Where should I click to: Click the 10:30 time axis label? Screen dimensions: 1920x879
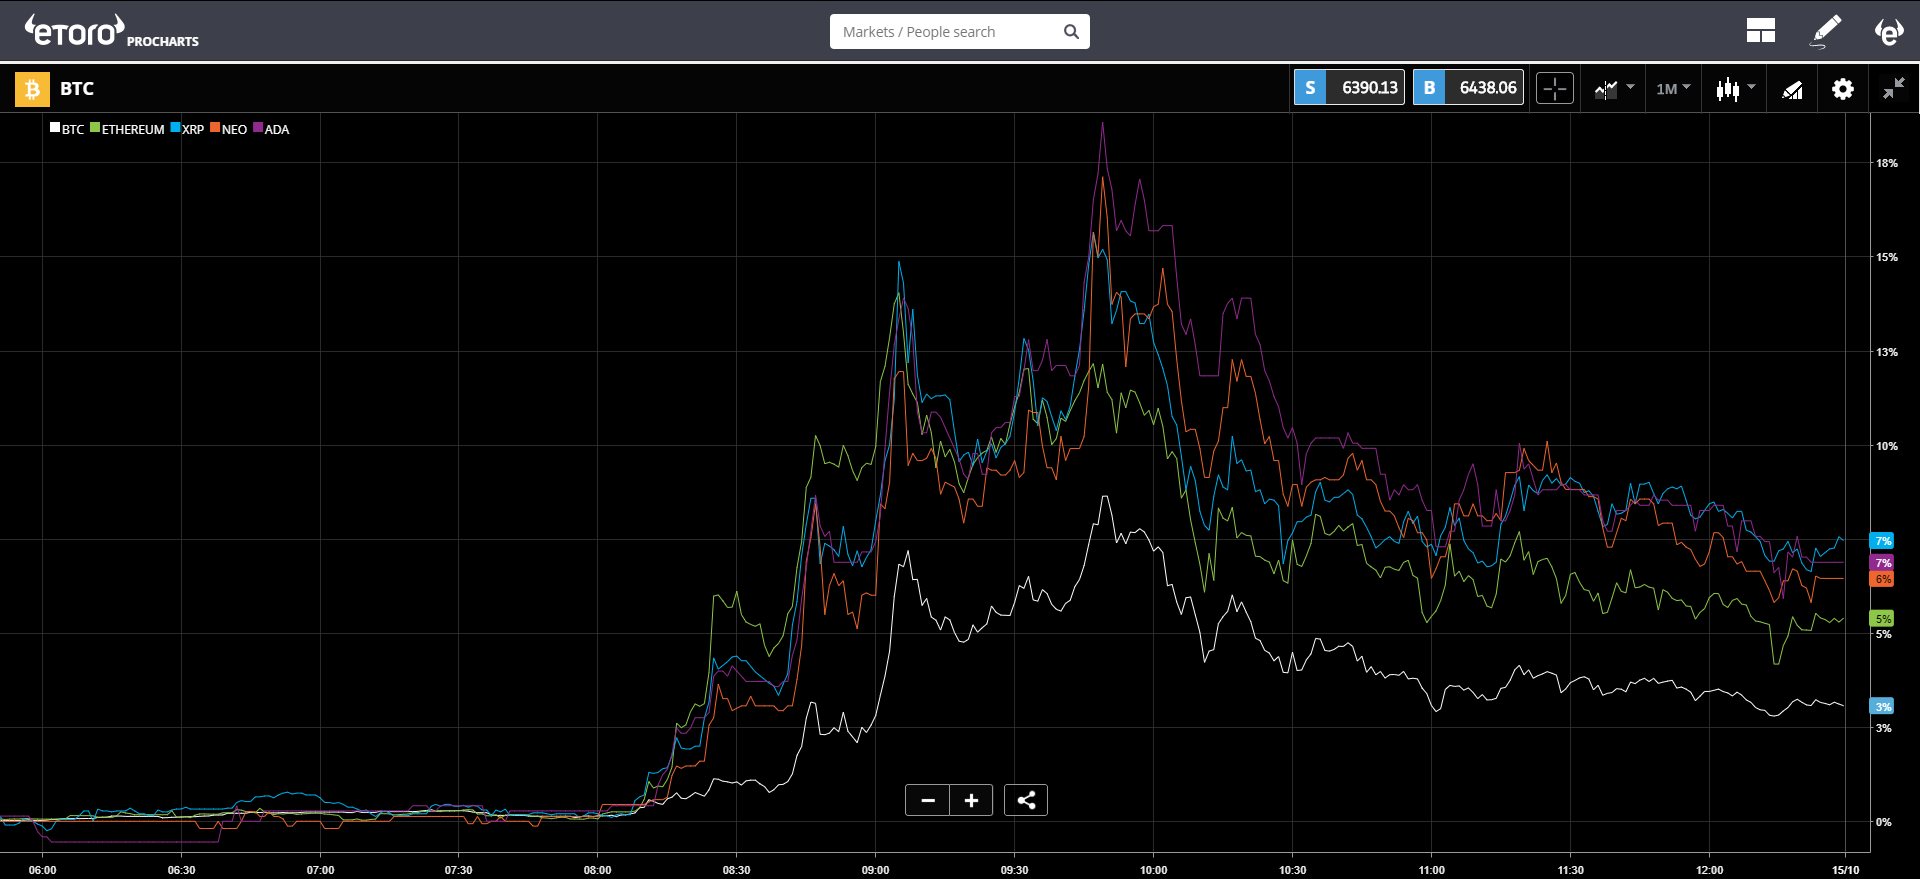(1292, 870)
